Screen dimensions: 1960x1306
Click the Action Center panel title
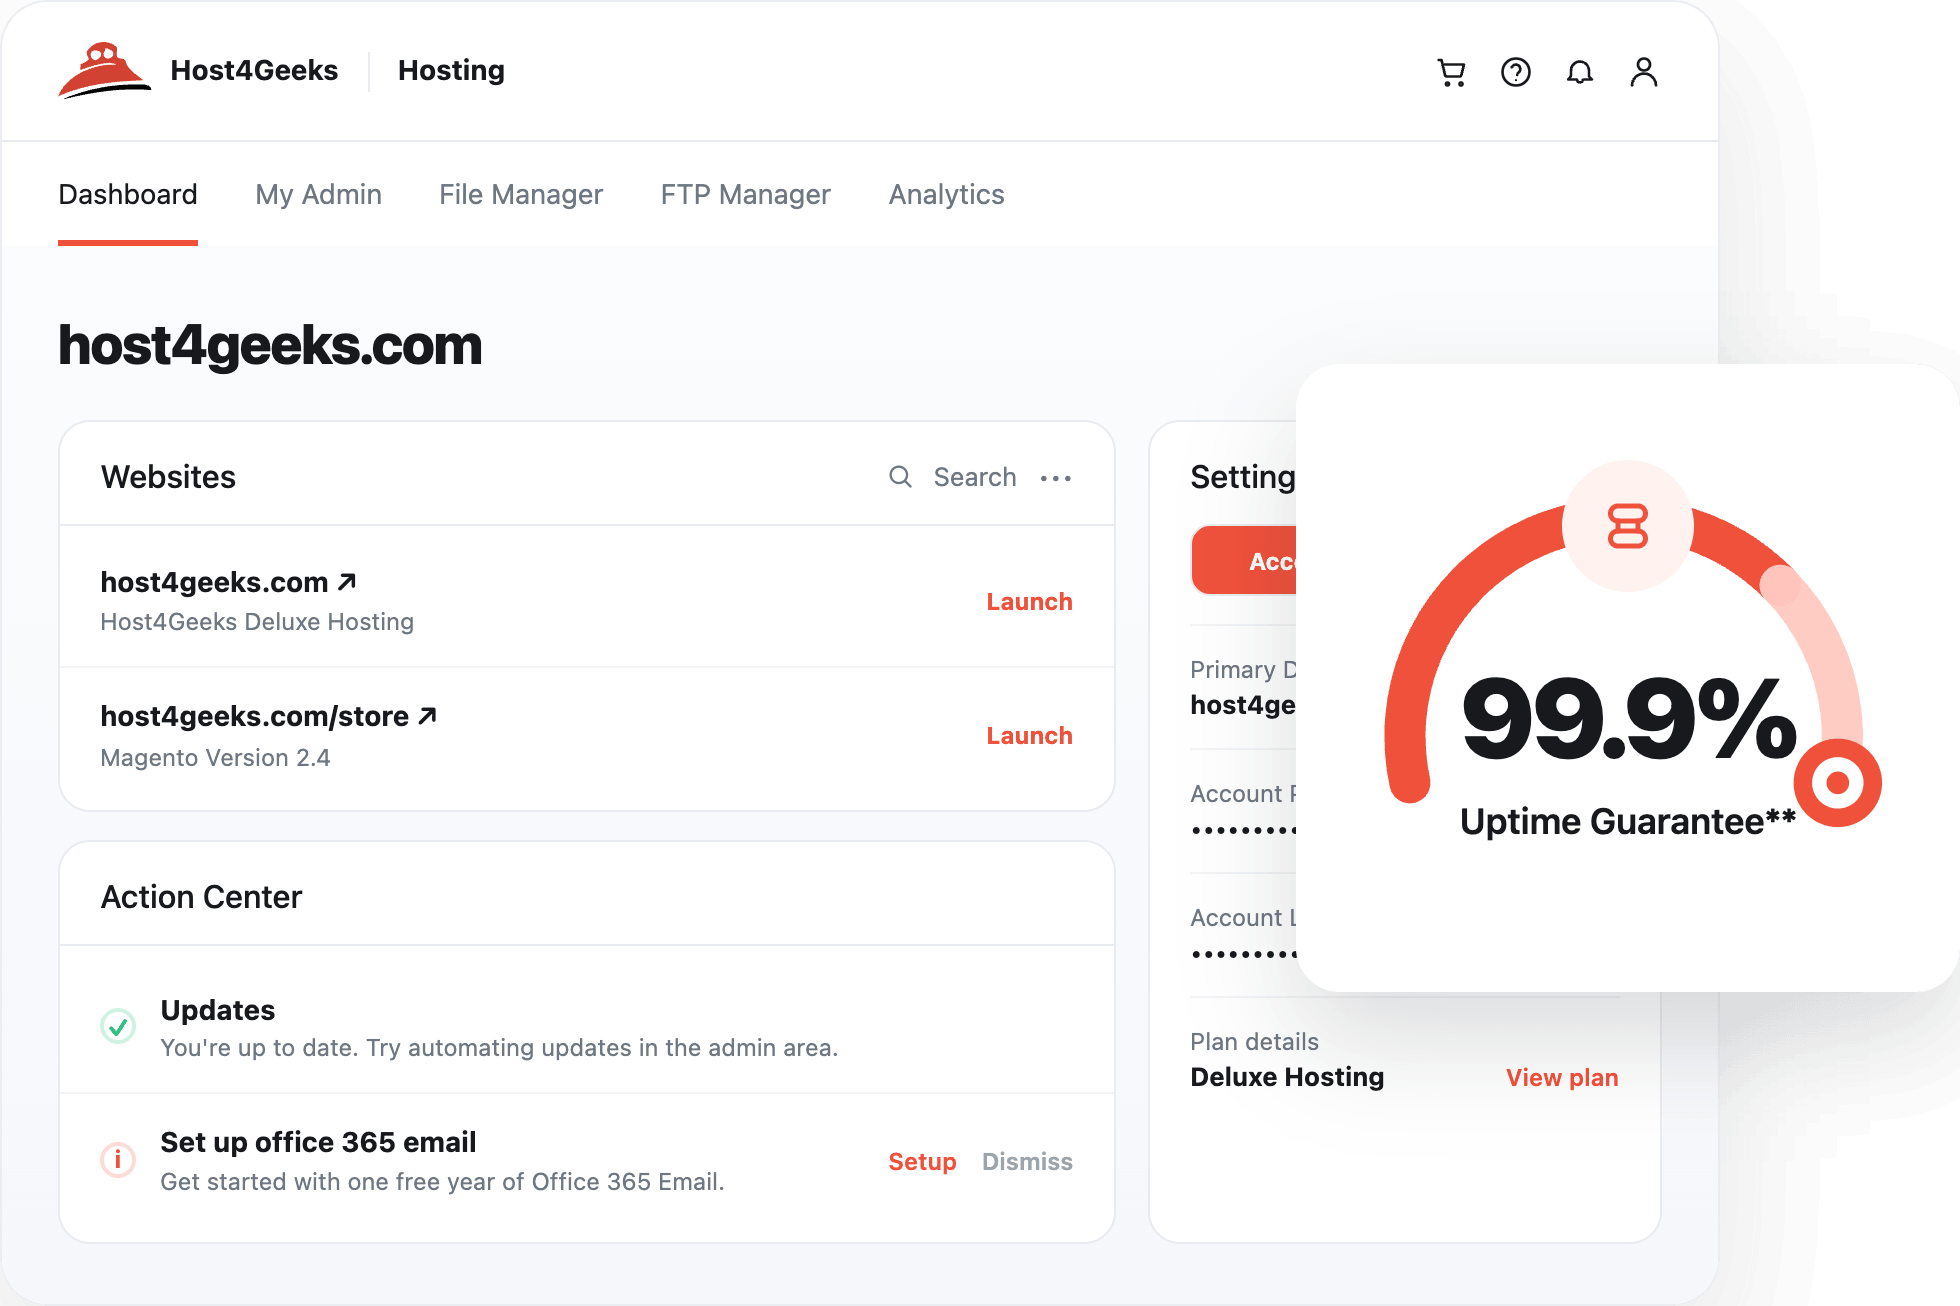pos(201,897)
